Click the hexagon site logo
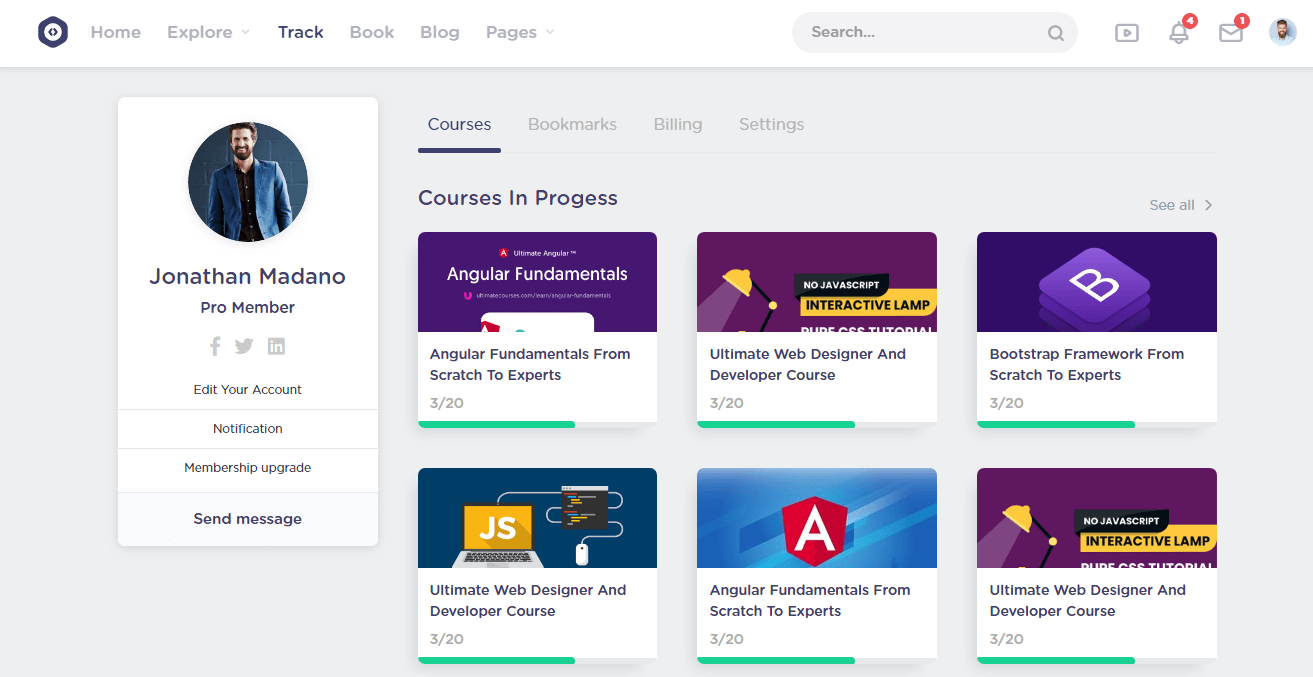Screen dimensions: 1313x677 click(x=53, y=32)
